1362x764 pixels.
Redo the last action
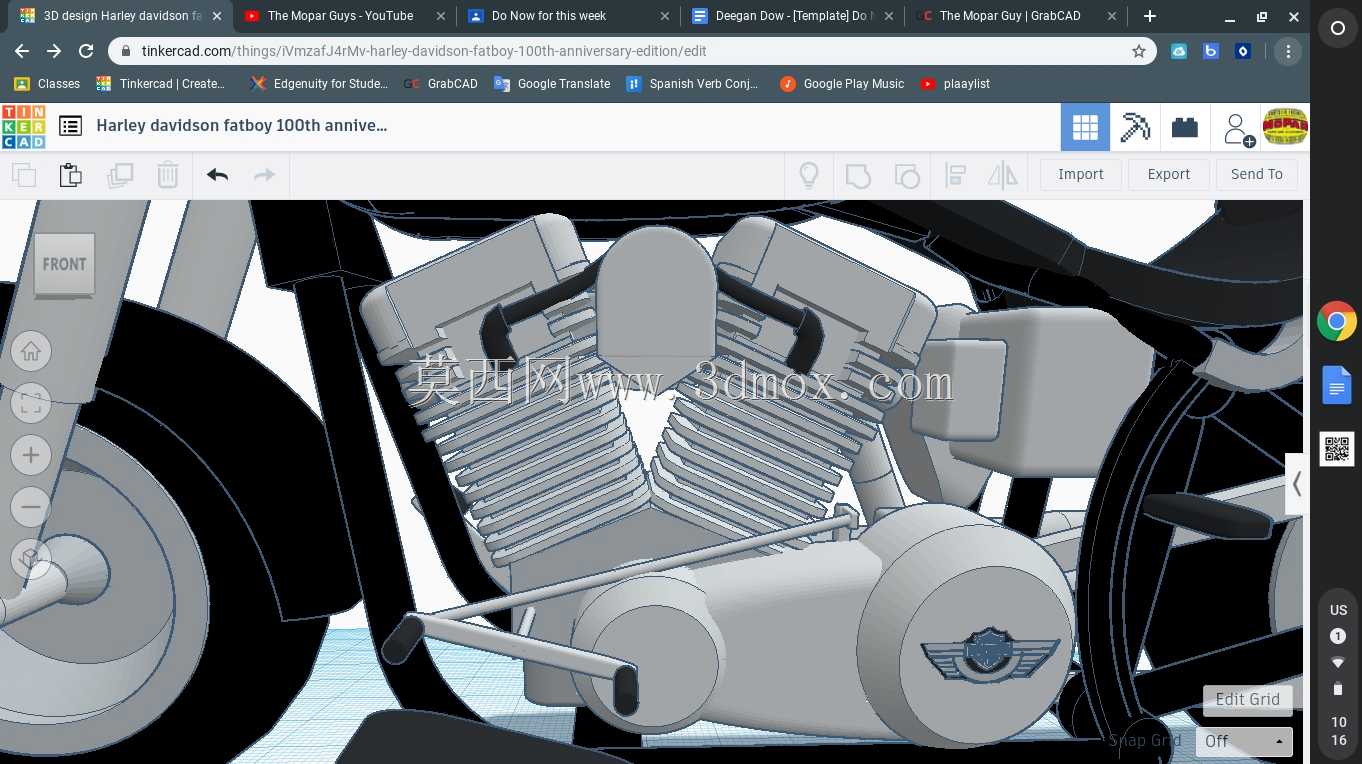coord(264,175)
